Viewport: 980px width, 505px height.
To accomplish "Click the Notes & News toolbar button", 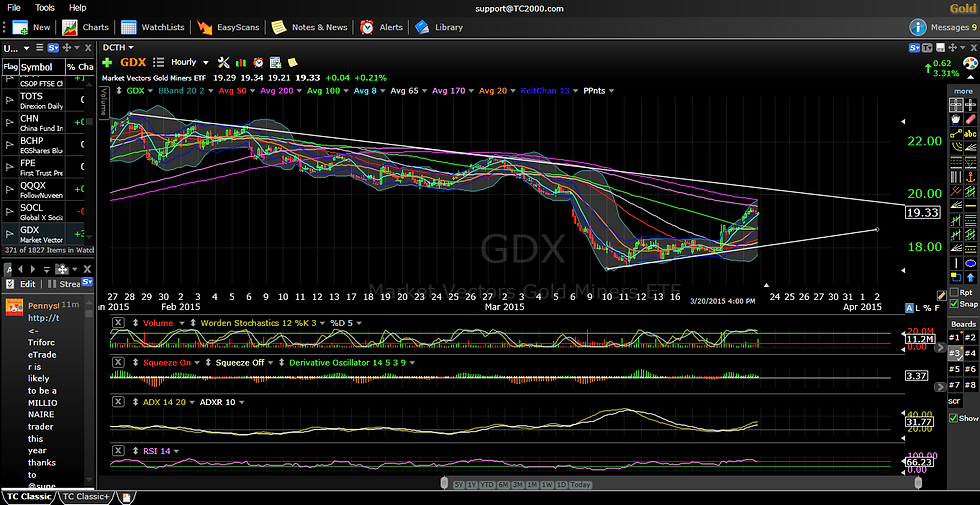I will (x=309, y=27).
